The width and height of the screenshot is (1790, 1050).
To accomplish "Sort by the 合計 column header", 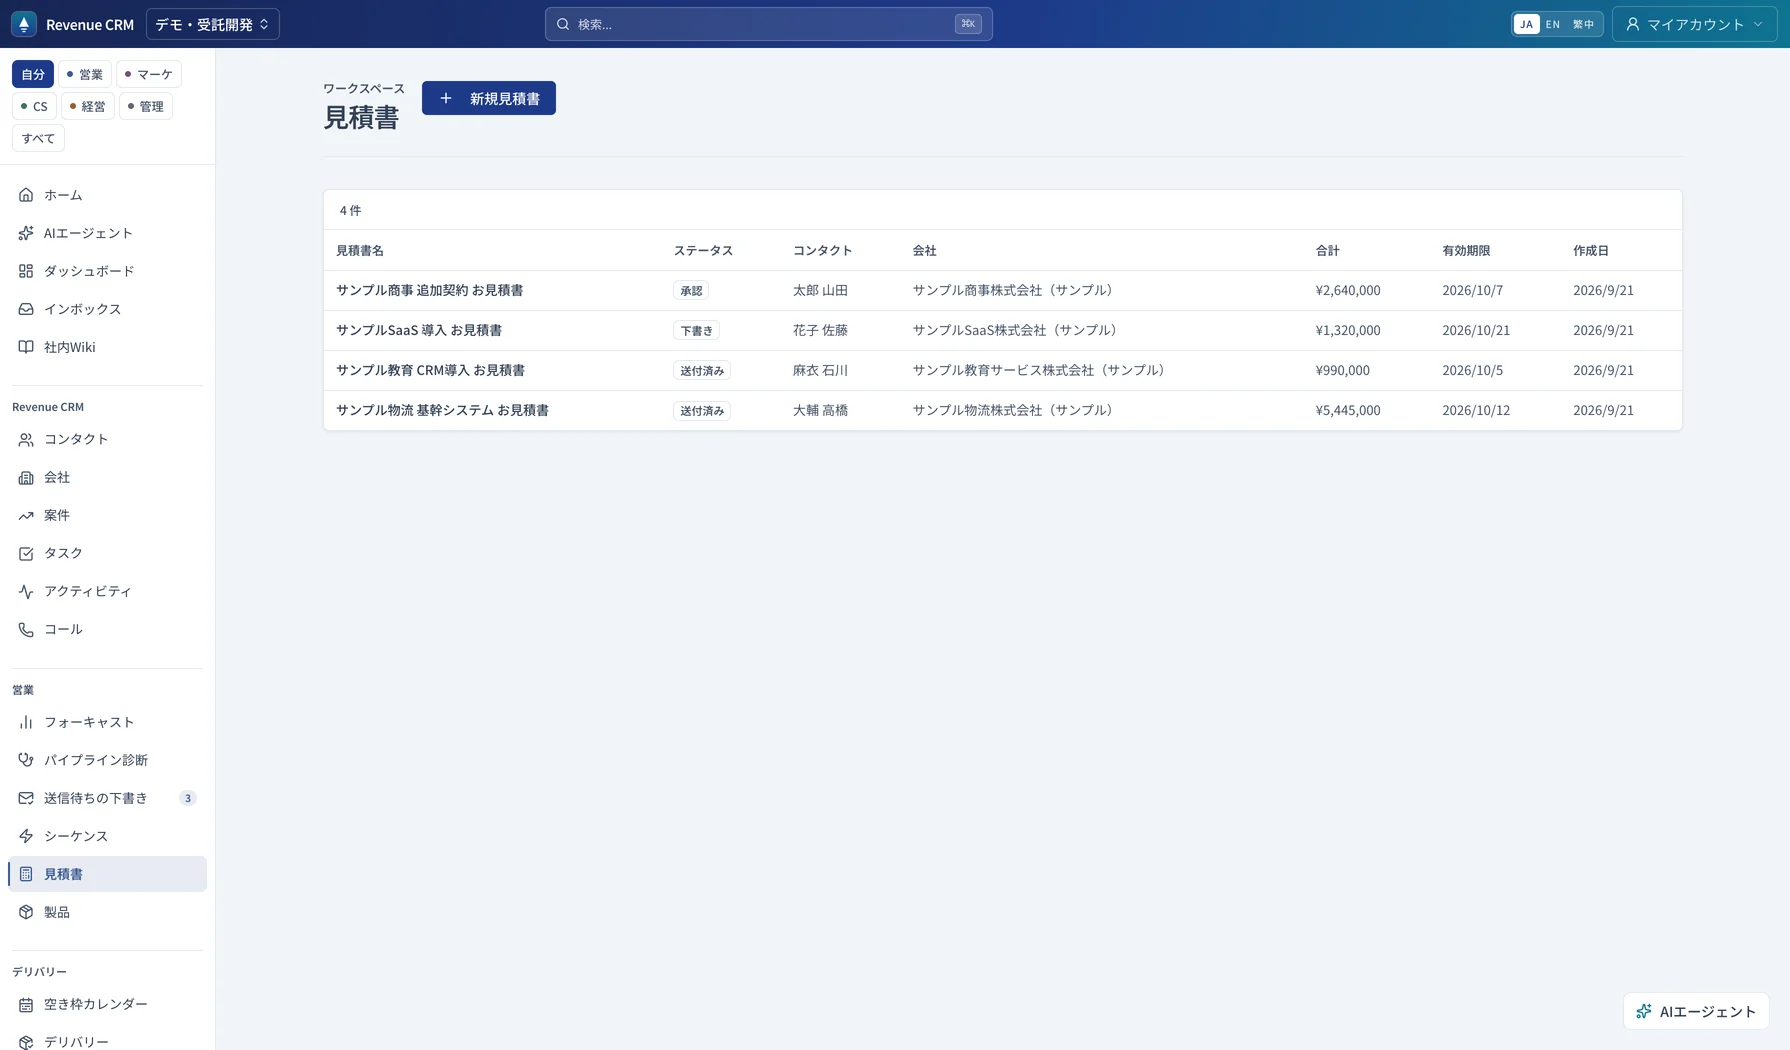I will 1327,251.
